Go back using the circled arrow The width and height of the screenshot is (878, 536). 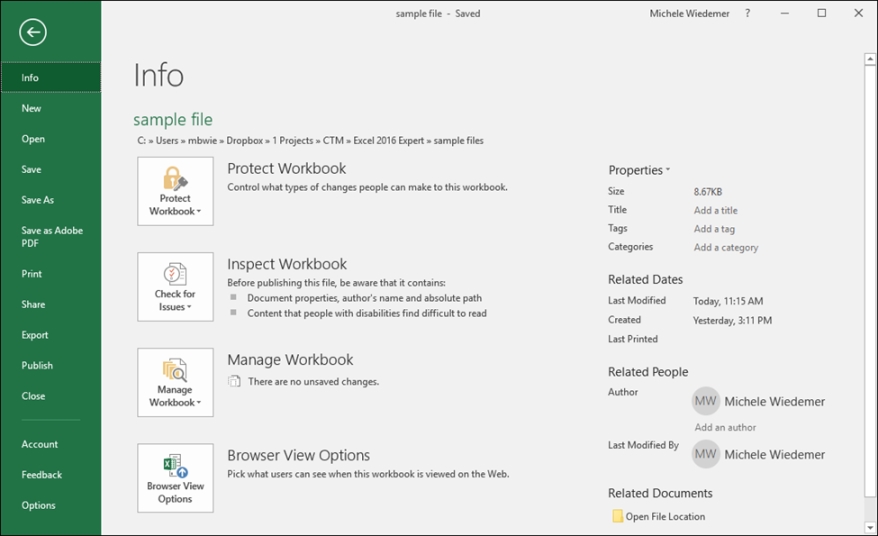[32, 32]
